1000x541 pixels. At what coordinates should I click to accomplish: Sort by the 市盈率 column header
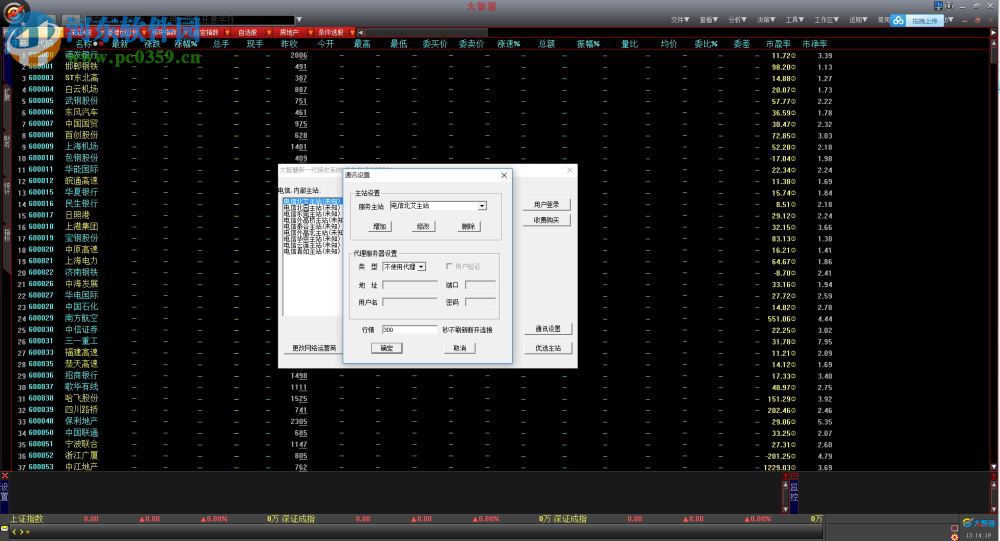tap(778, 44)
